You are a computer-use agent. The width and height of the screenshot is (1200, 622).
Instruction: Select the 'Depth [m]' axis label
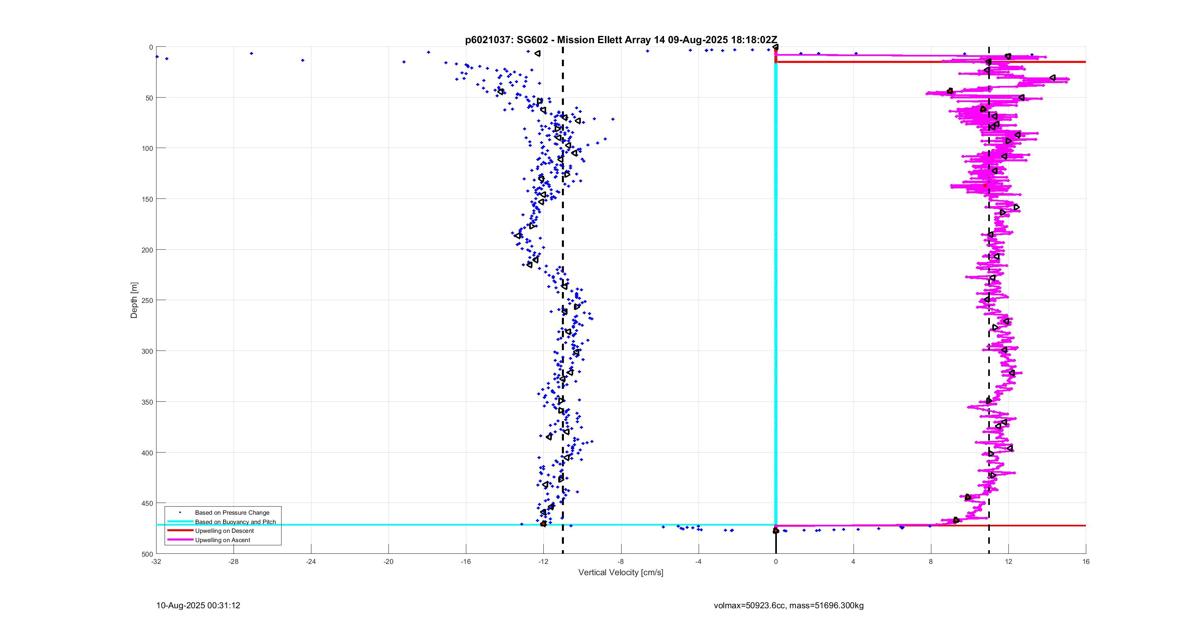pyautogui.click(x=133, y=300)
